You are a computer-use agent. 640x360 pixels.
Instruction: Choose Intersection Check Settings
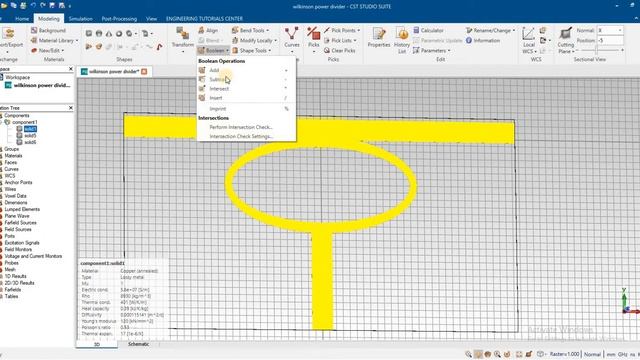[241, 136]
